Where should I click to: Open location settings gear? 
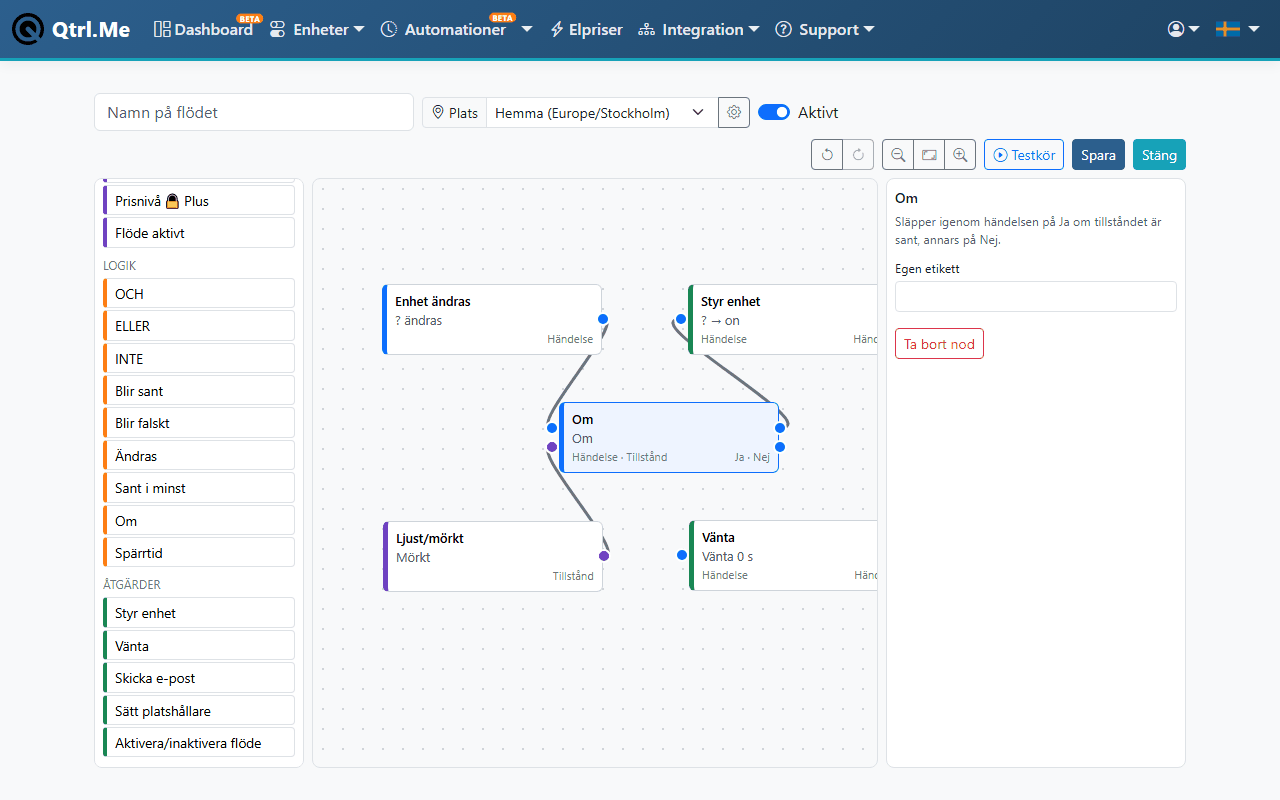734,112
